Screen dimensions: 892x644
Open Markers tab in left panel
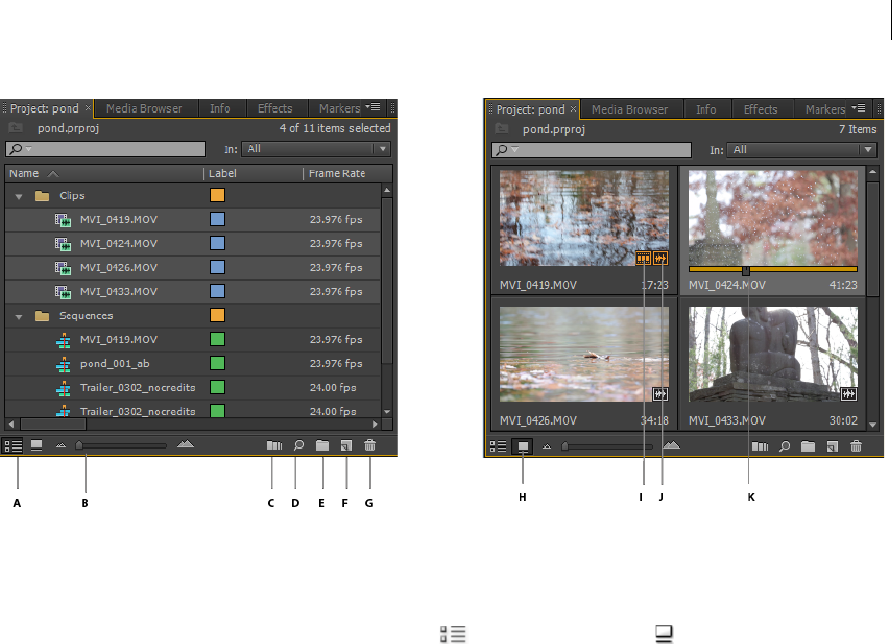click(x=339, y=108)
